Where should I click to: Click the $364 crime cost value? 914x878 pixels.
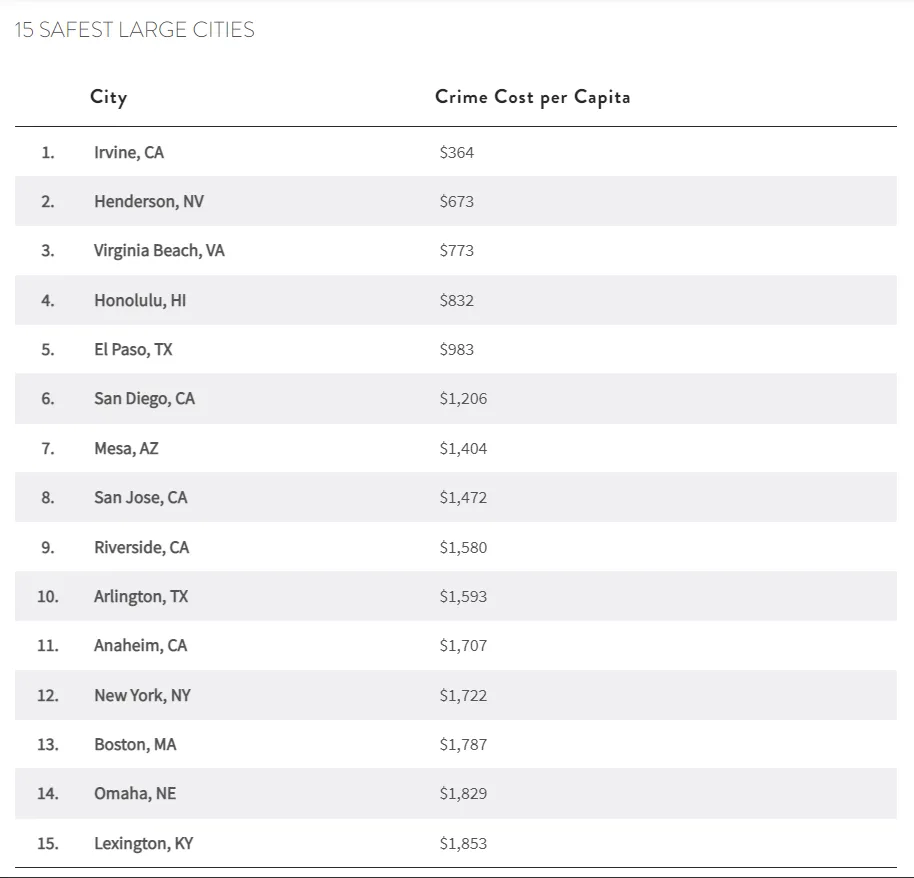click(457, 153)
